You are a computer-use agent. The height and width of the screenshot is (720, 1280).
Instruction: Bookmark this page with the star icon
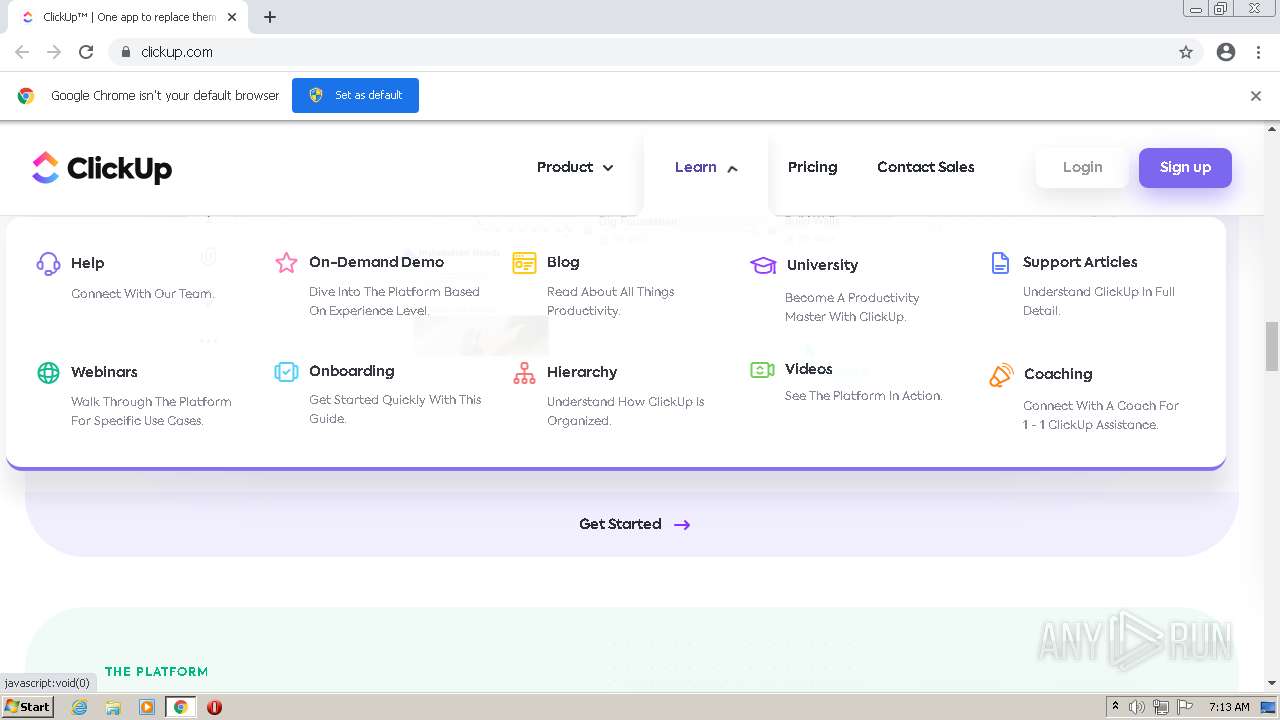[1186, 52]
